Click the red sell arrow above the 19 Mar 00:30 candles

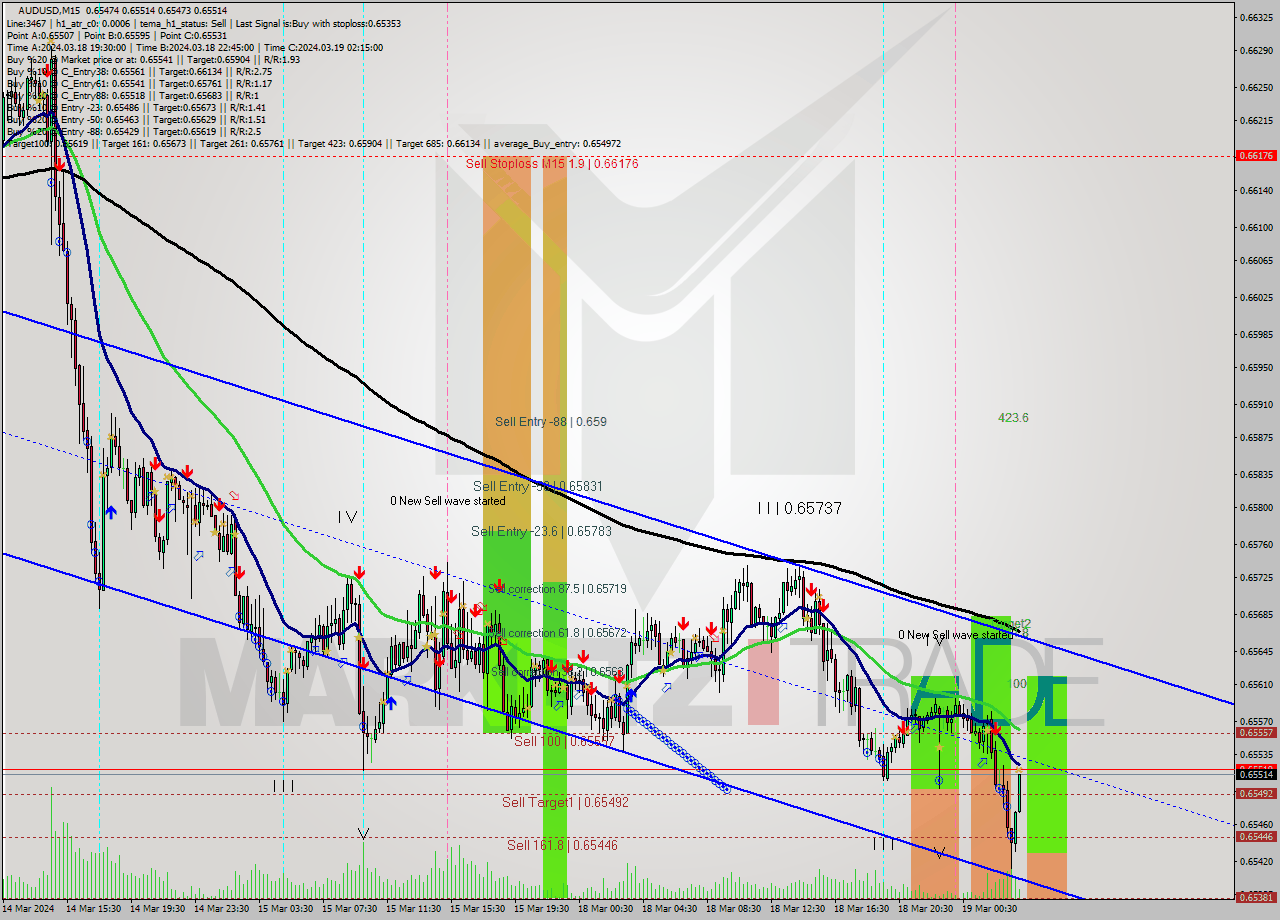996,729
